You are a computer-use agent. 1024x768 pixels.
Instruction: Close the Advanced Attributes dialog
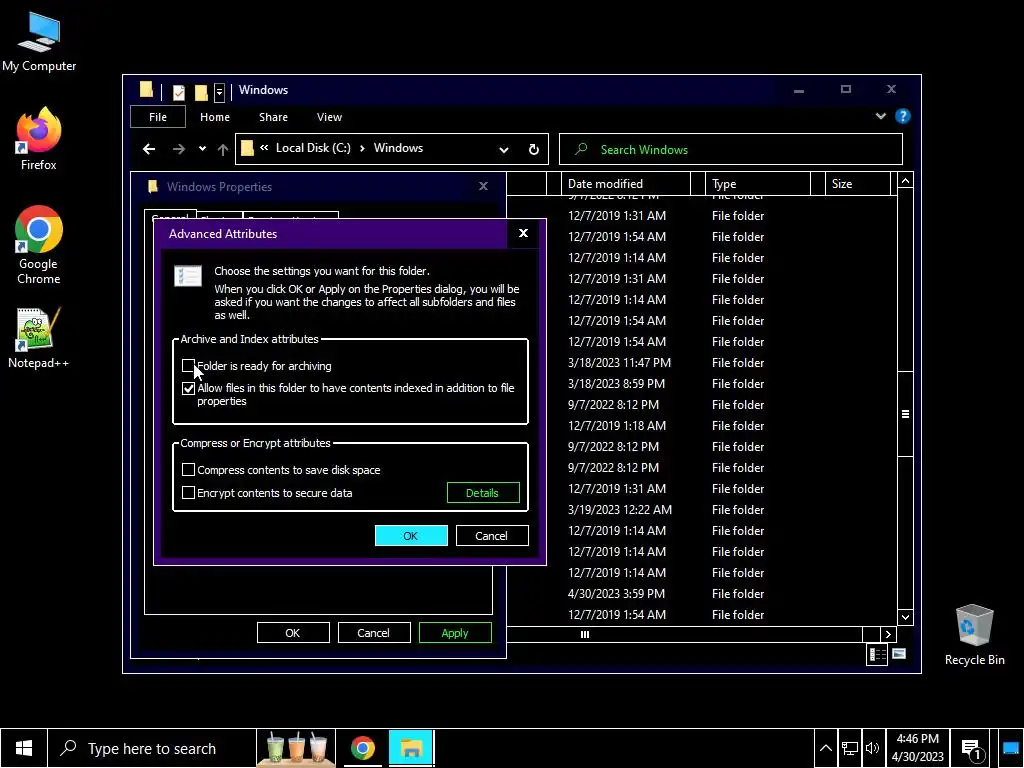pos(523,233)
